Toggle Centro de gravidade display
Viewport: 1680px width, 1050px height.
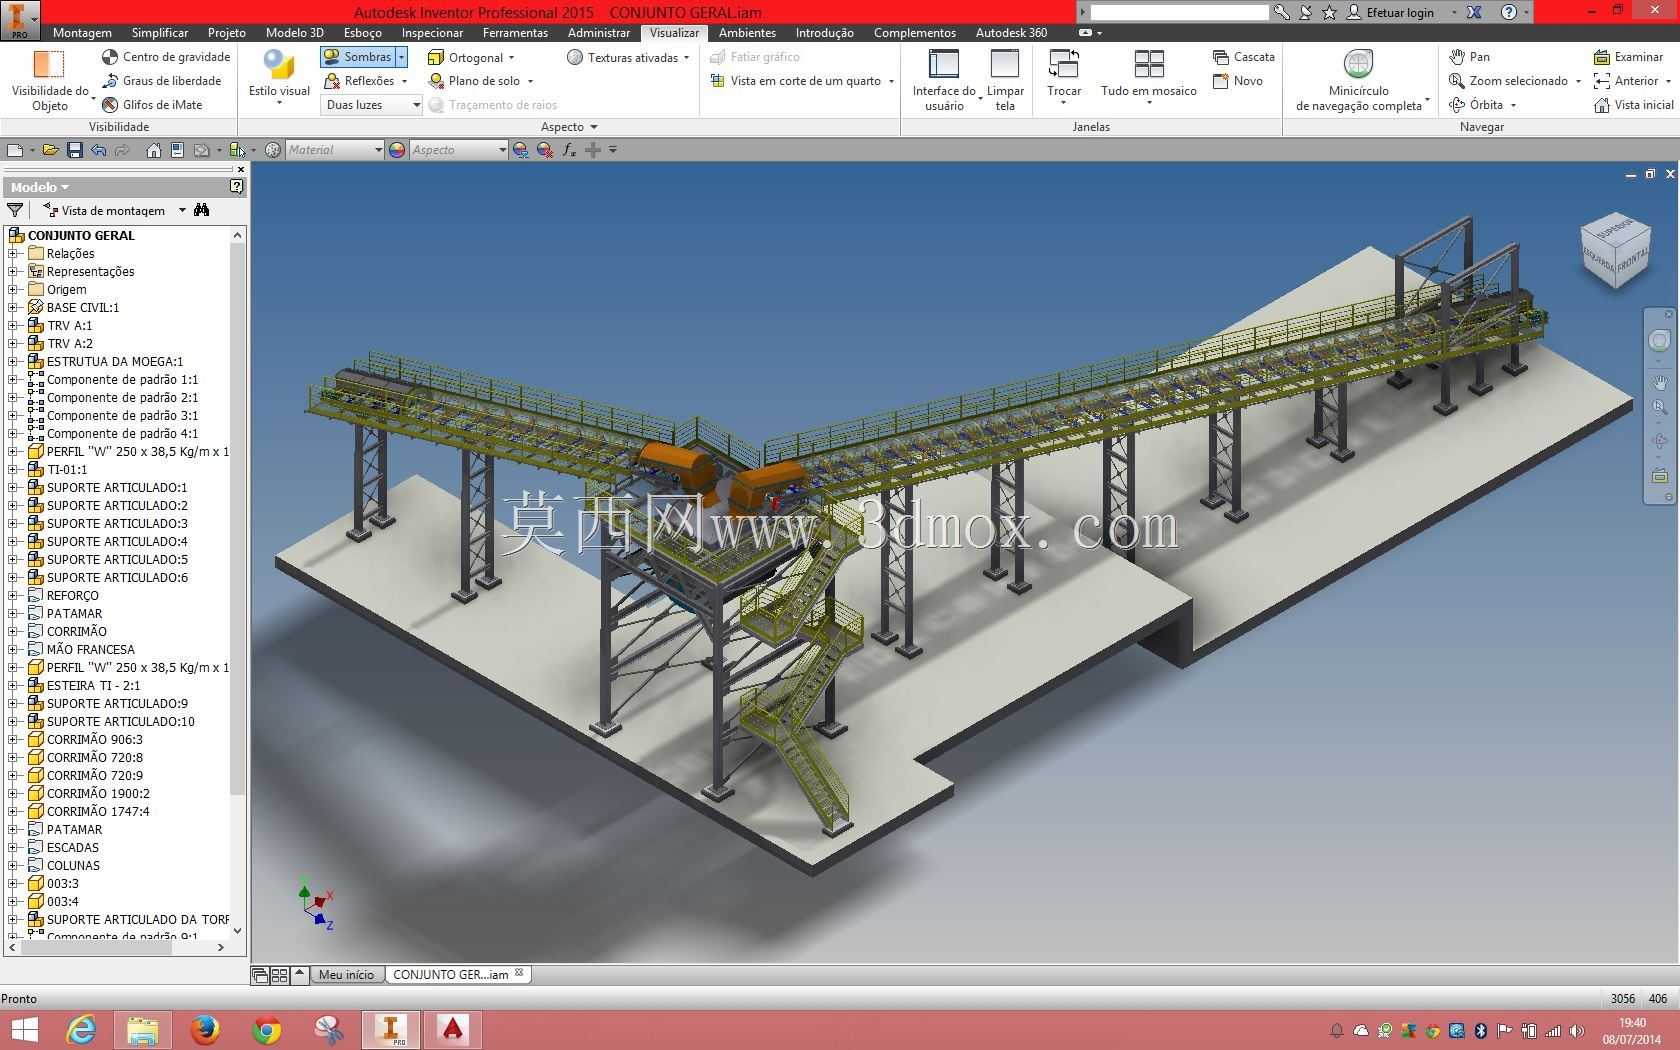(166, 57)
